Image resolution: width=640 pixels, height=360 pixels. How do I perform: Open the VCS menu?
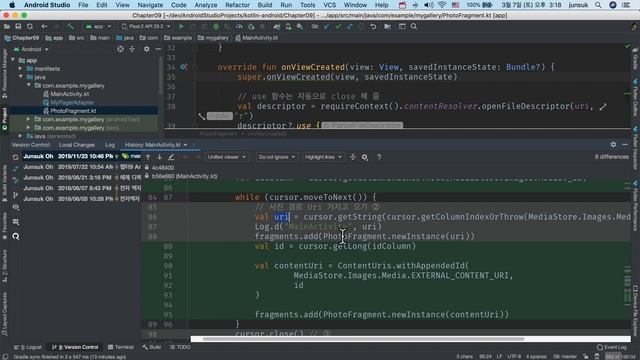(x=329, y=5)
